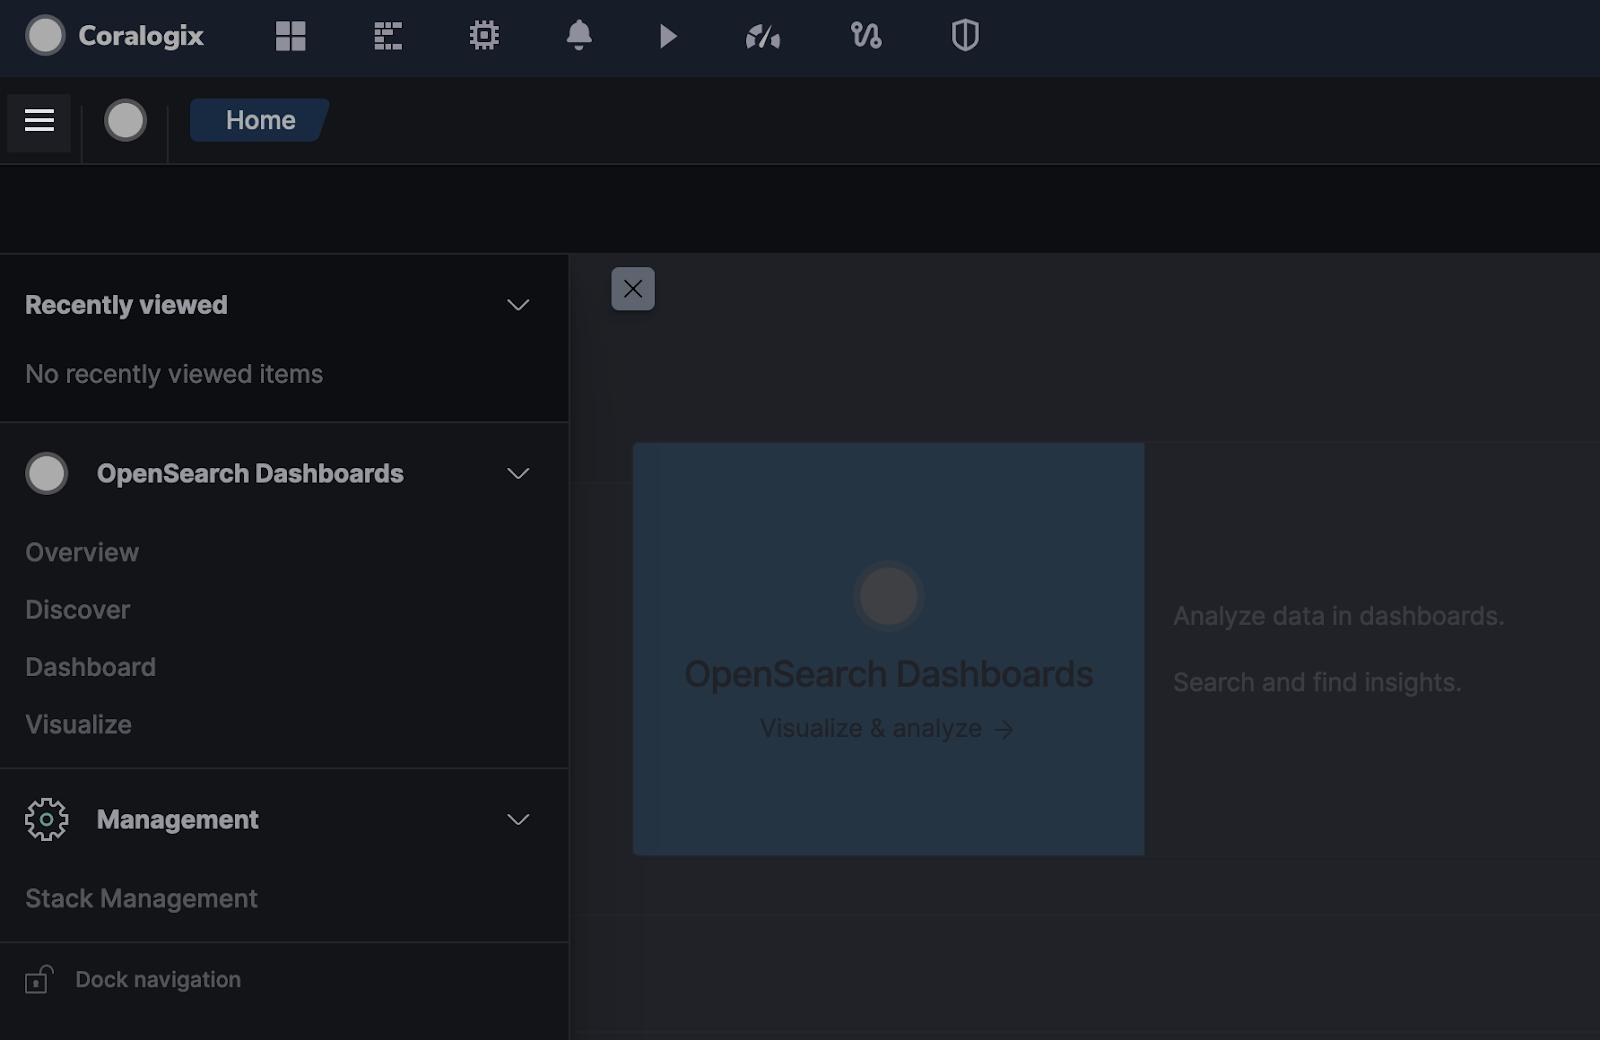Screen dimensions: 1600x1040
Task: Click the OpenSearch Dashboards sidebar heading
Action: click(250, 474)
